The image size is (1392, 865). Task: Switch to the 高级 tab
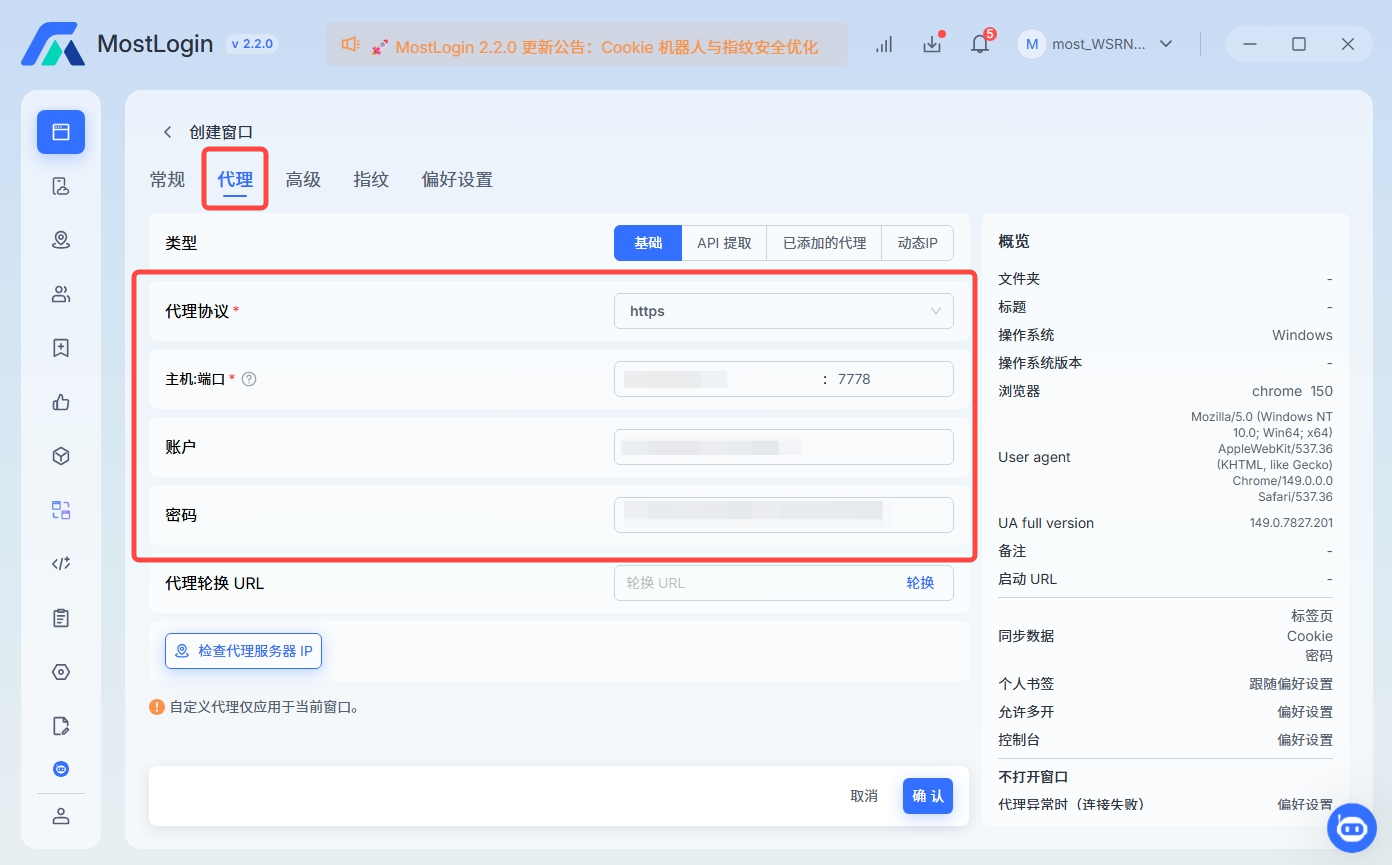point(303,180)
